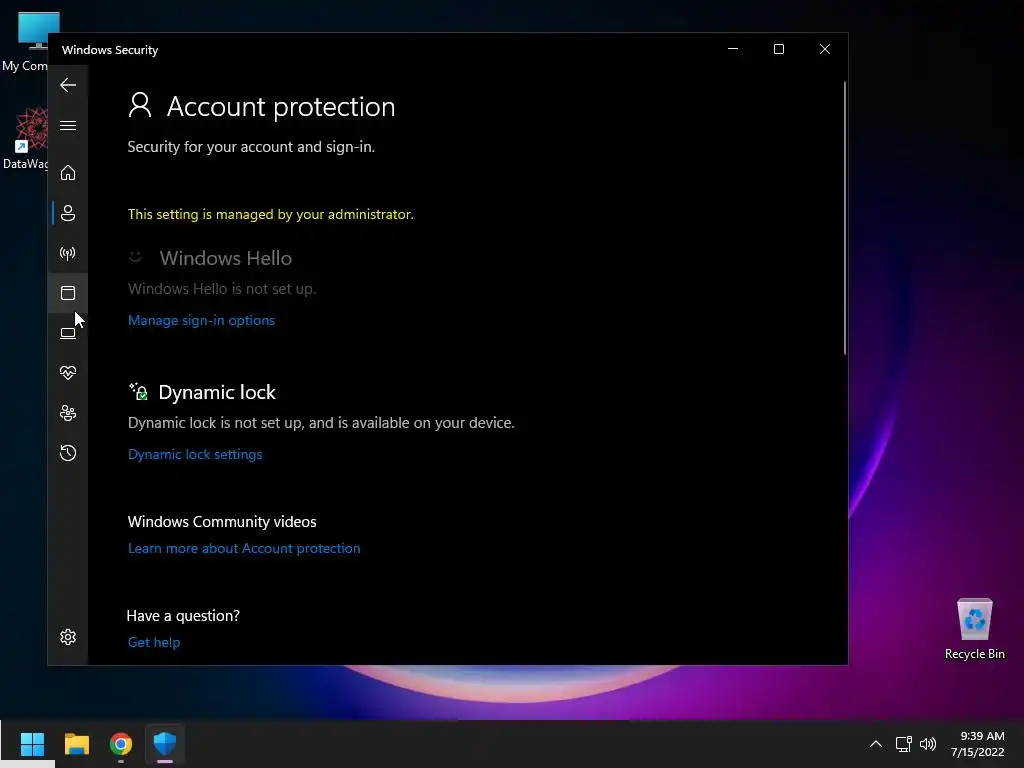1024x768 pixels.
Task: Click Windows Security shield taskbar icon
Action: click(x=165, y=744)
